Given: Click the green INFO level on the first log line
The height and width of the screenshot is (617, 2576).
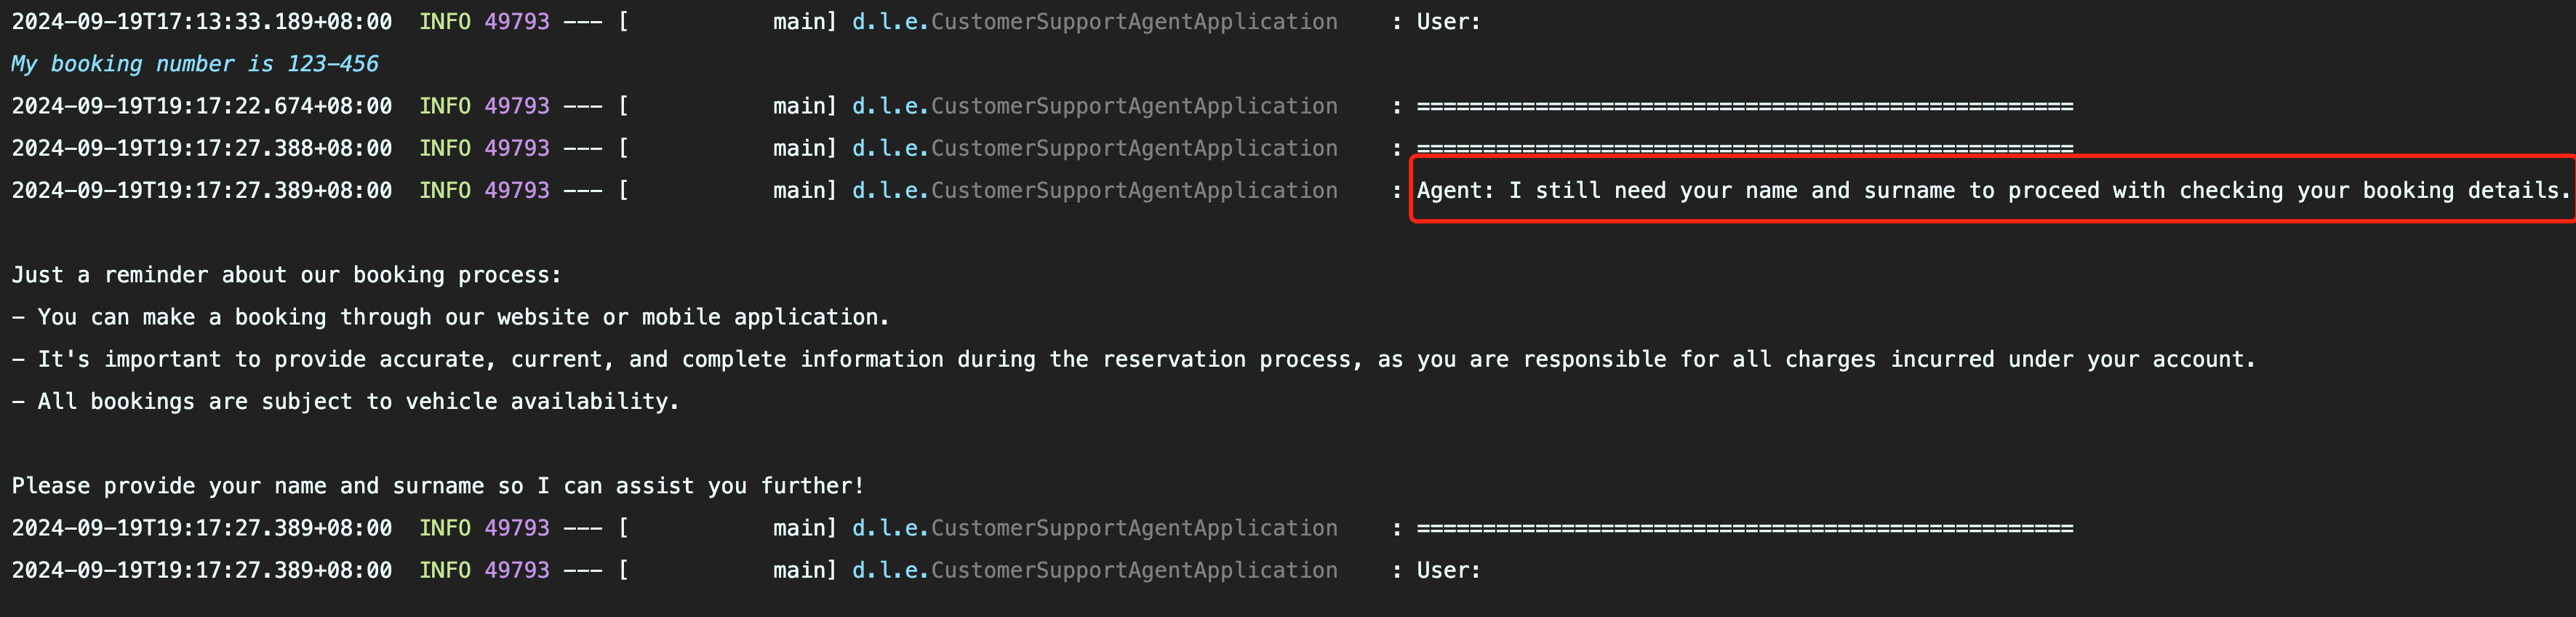Looking at the screenshot, I should click(x=444, y=22).
